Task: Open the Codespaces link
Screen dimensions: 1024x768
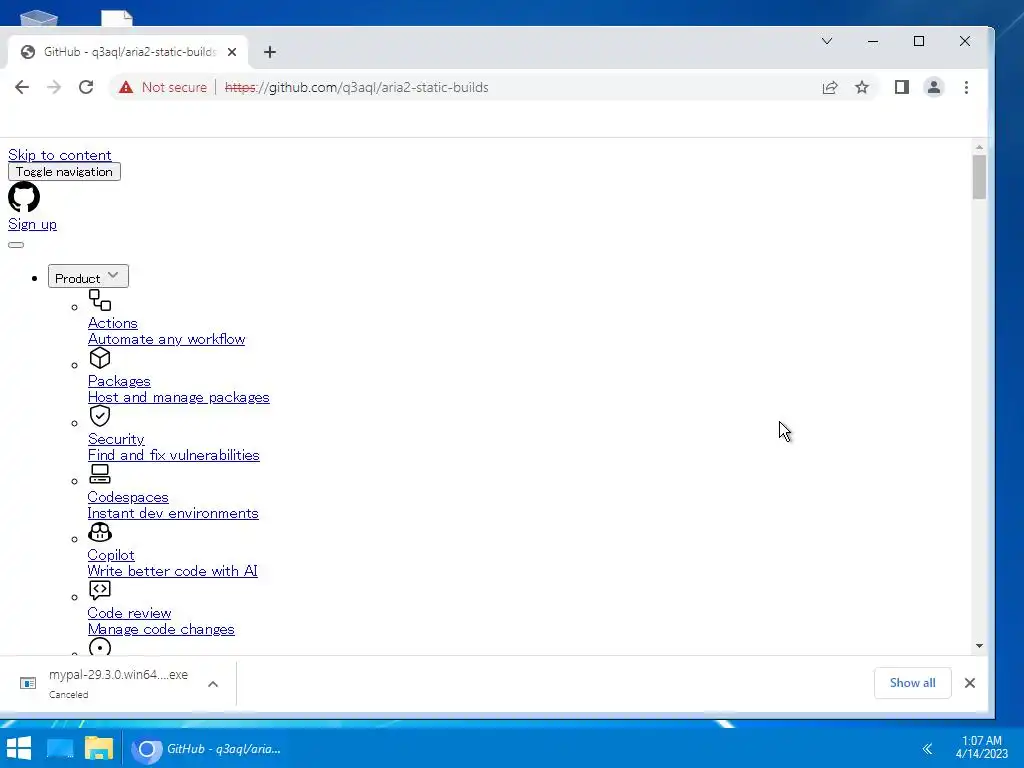Action: (128, 498)
